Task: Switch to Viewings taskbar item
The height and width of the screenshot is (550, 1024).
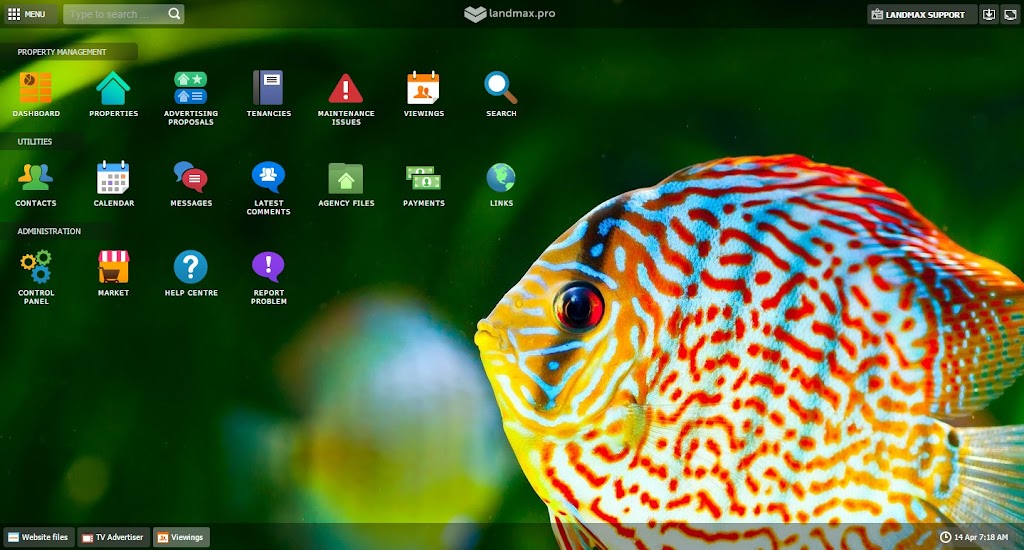Action: (x=181, y=537)
